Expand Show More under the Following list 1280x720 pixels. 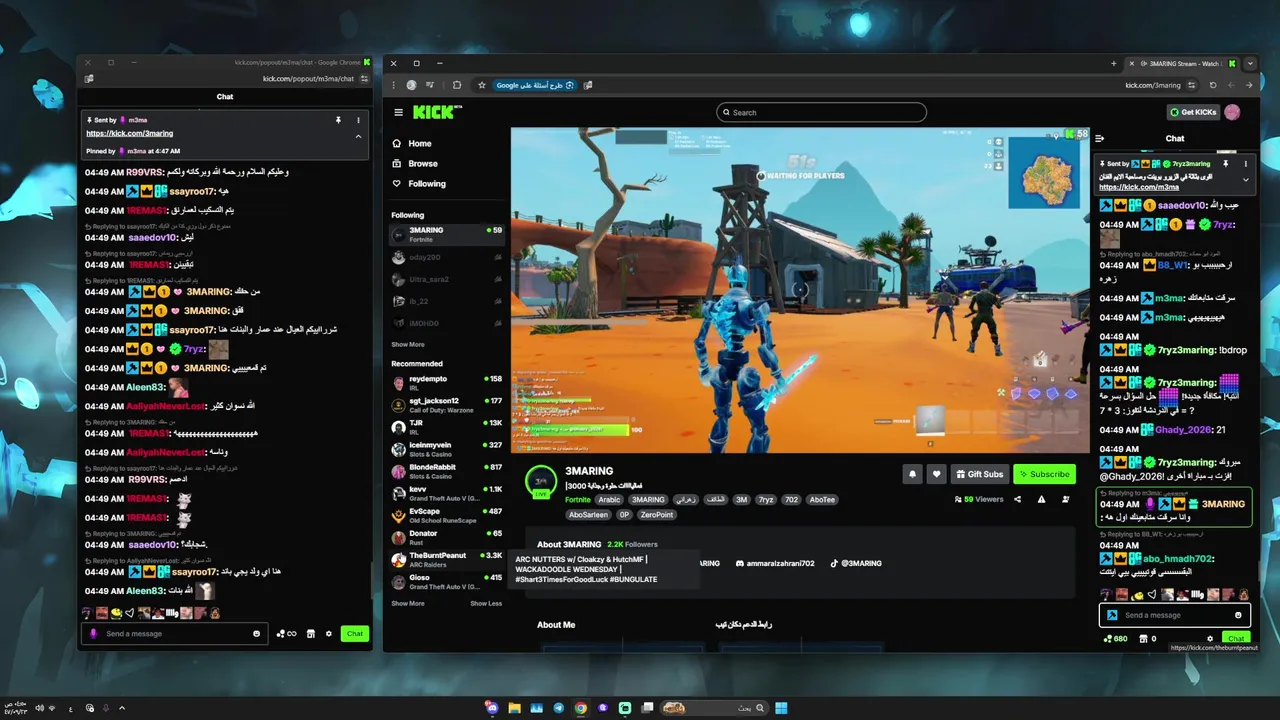pos(407,344)
